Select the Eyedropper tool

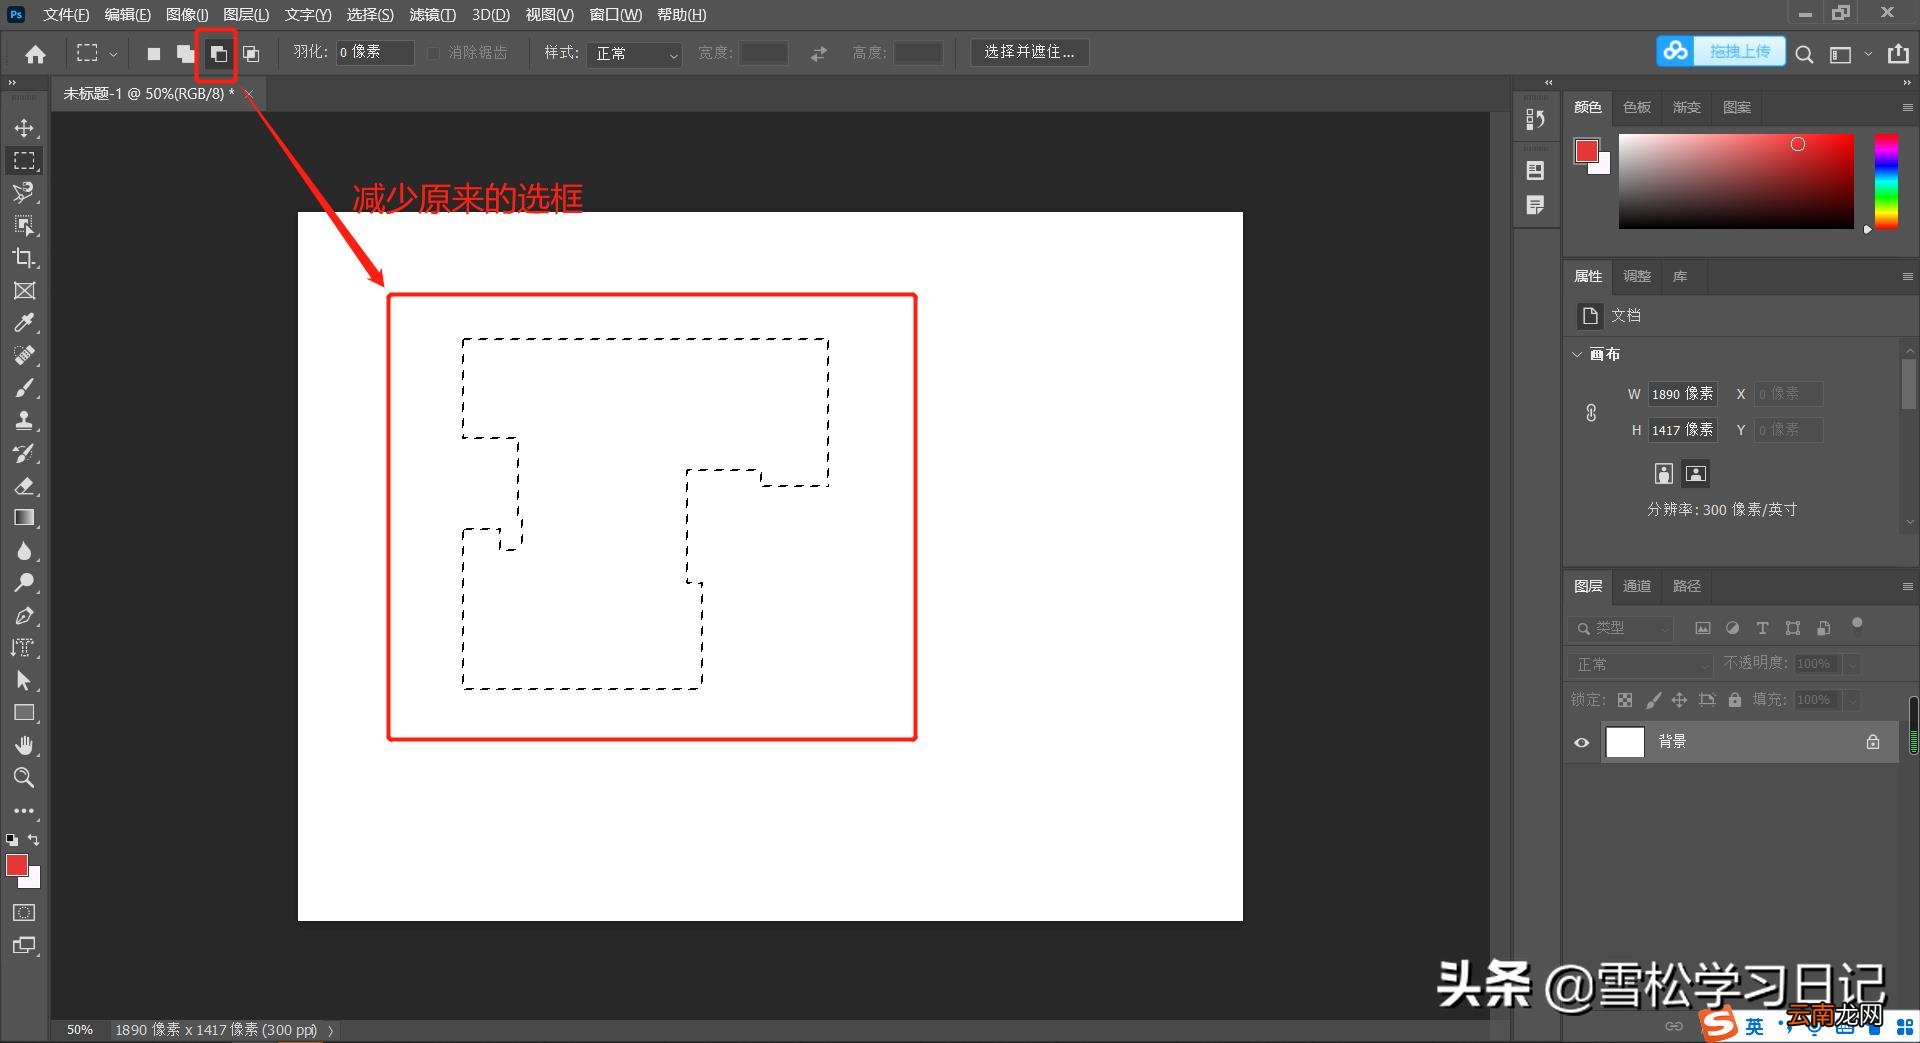point(24,323)
